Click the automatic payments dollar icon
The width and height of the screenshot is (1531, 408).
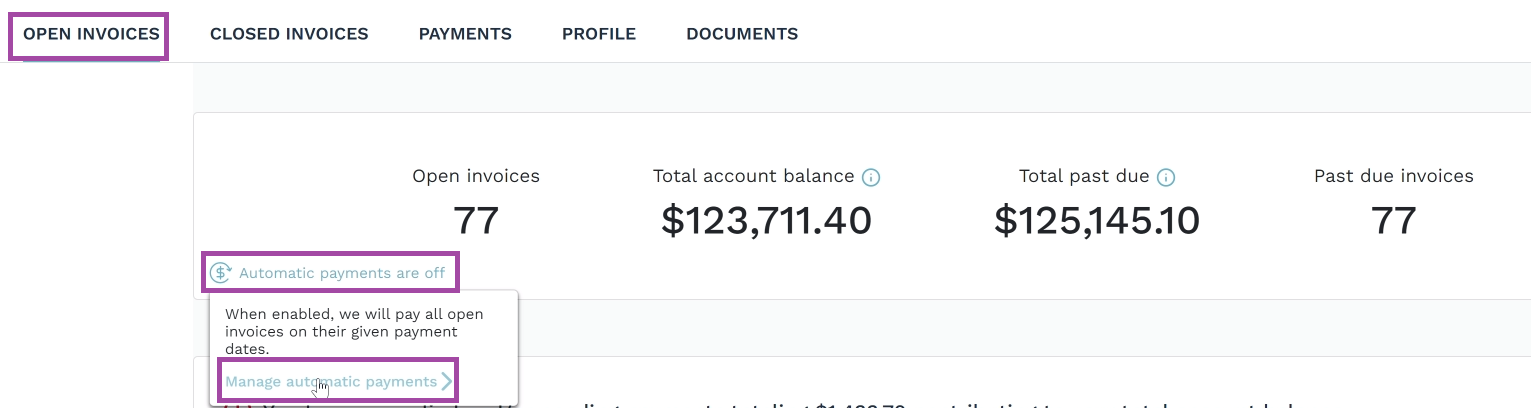point(220,273)
